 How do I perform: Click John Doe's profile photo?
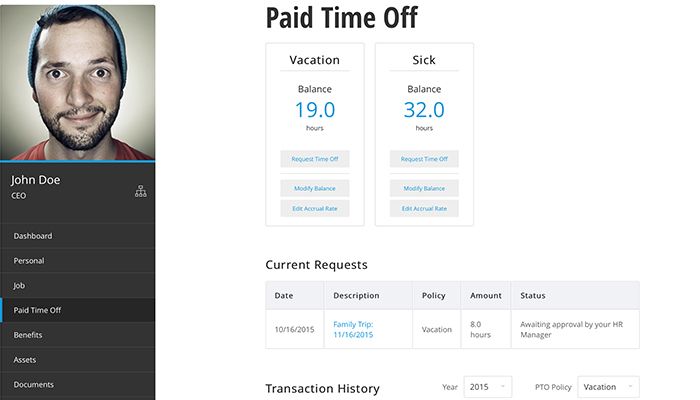click(x=78, y=82)
